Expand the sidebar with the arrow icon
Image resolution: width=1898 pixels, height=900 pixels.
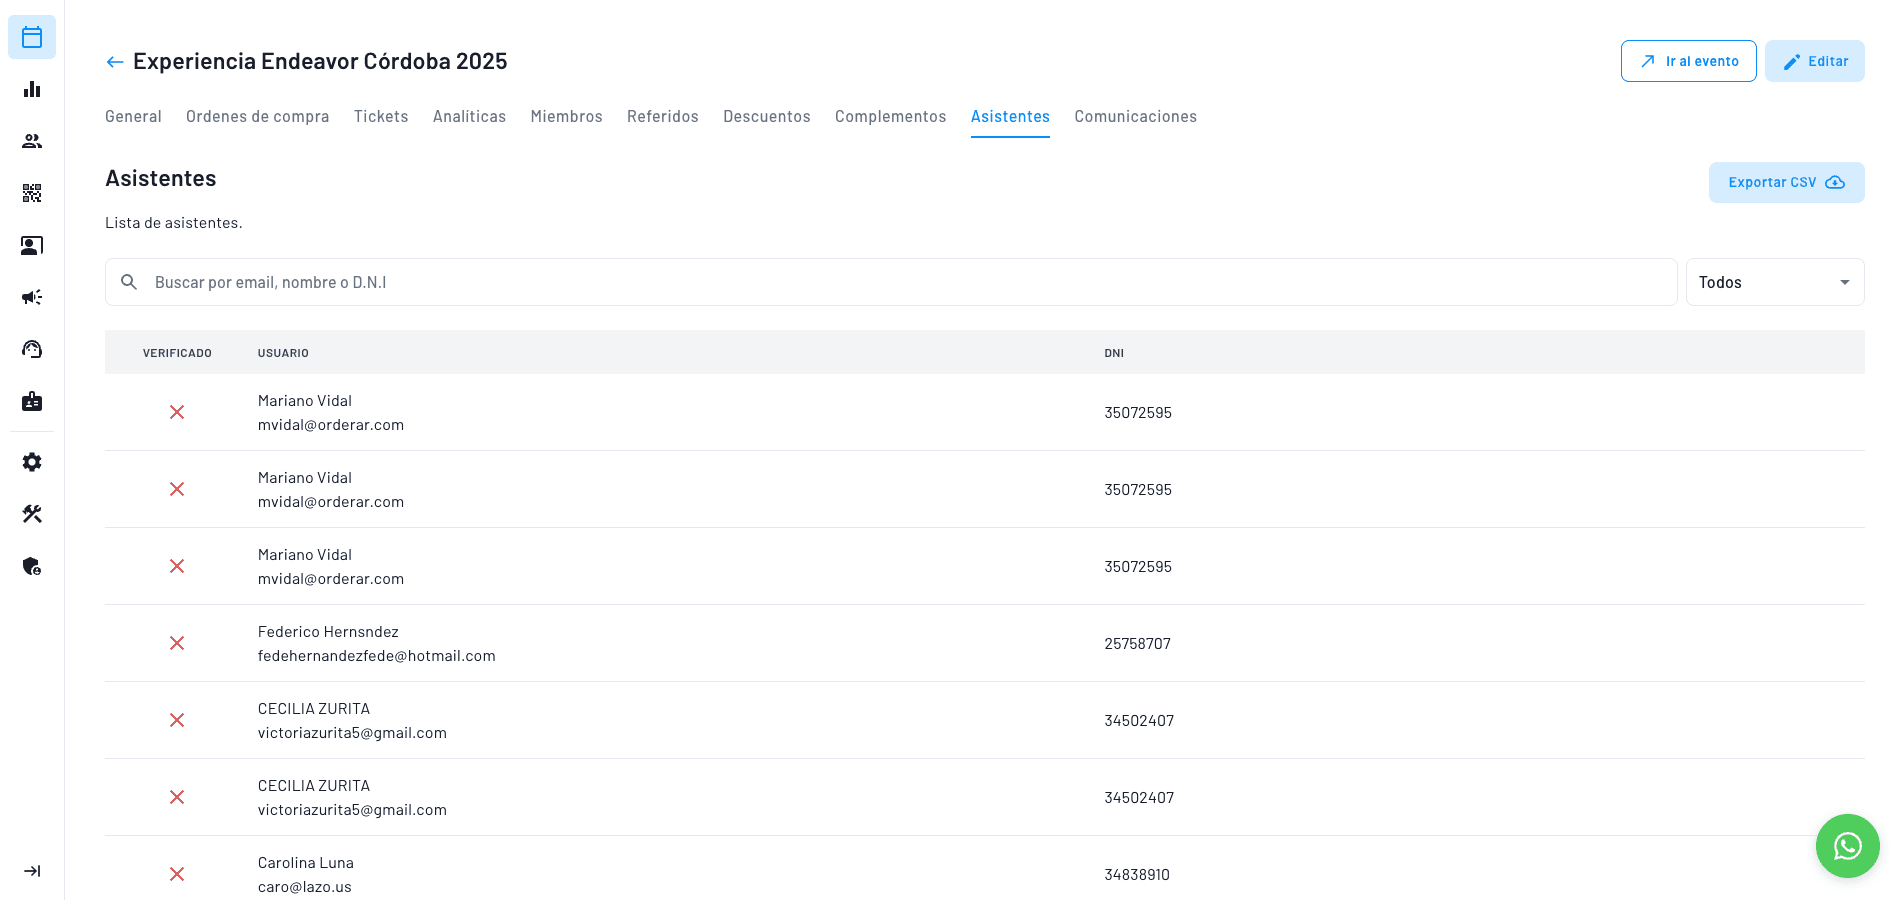pos(32,871)
